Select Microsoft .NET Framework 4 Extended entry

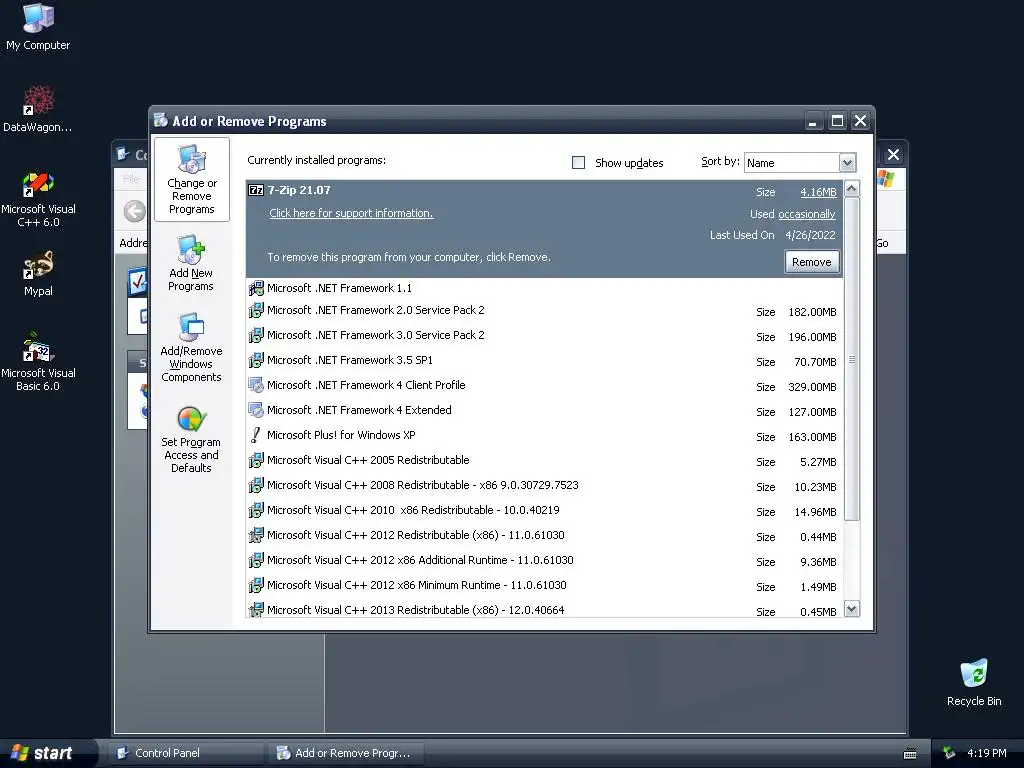[545, 410]
